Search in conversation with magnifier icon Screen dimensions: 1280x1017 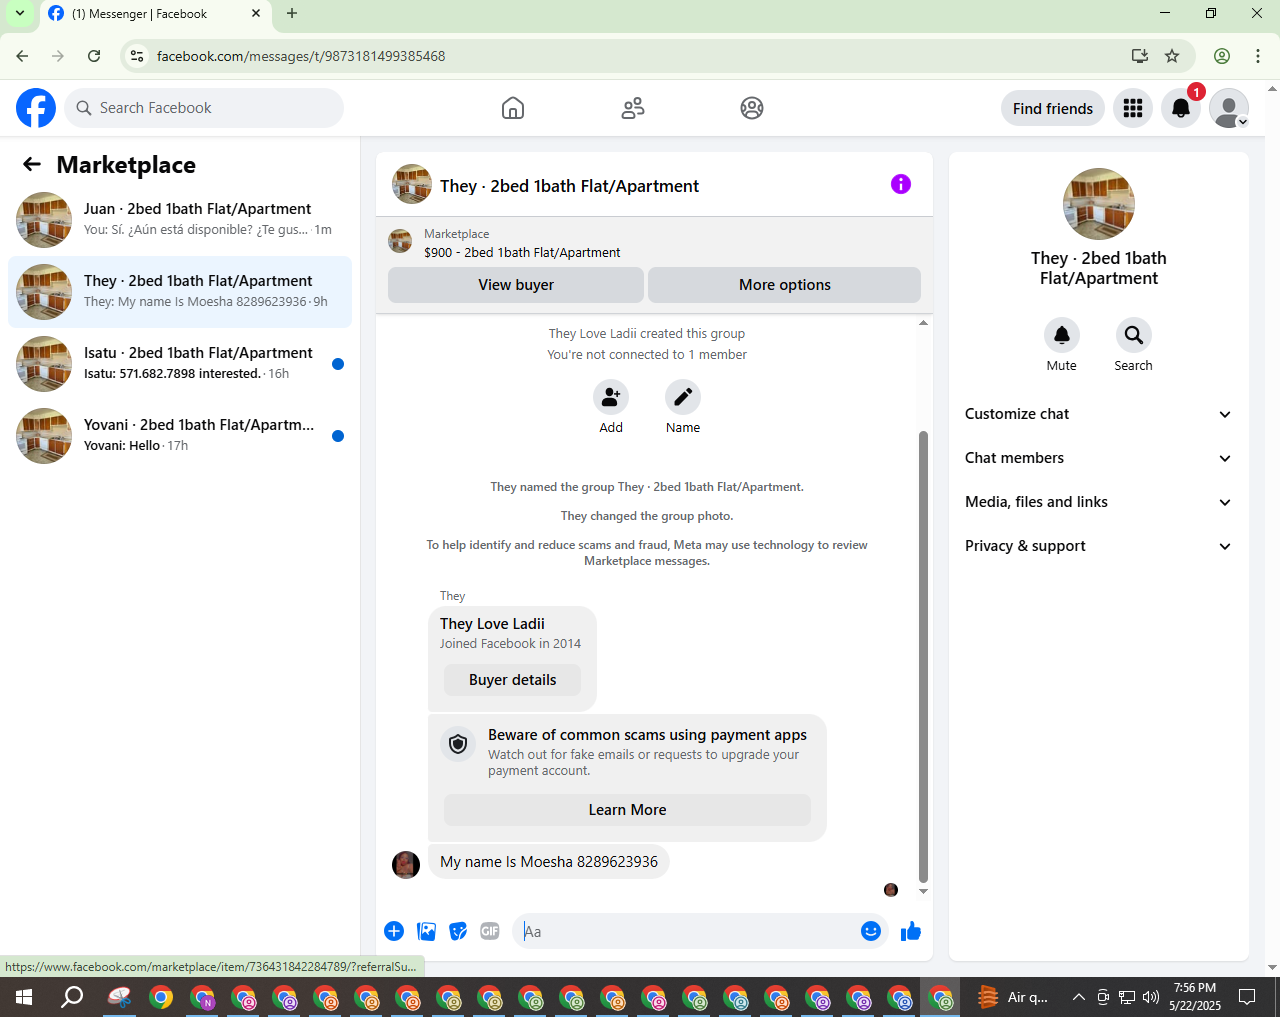pyautogui.click(x=1134, y=335)
